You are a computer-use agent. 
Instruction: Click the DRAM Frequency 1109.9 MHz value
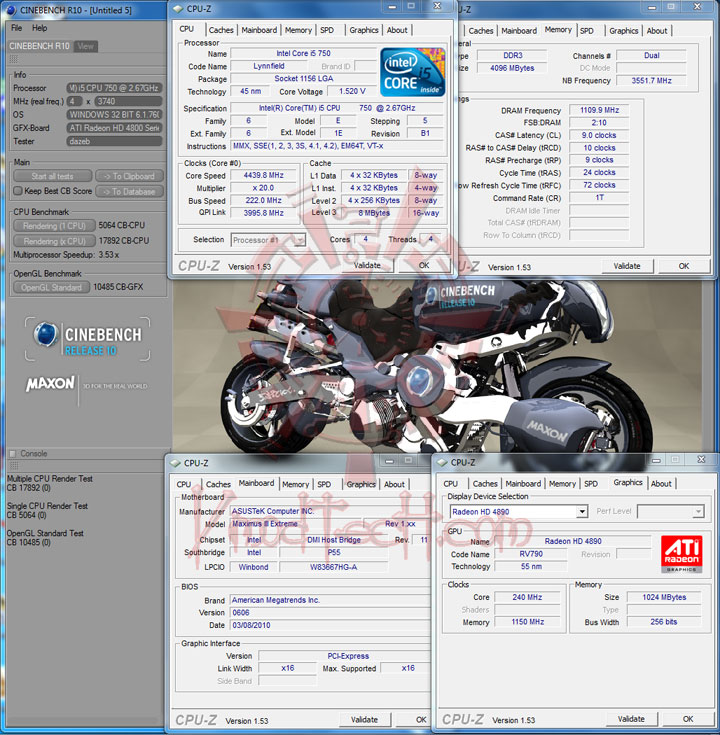(599, 110)
